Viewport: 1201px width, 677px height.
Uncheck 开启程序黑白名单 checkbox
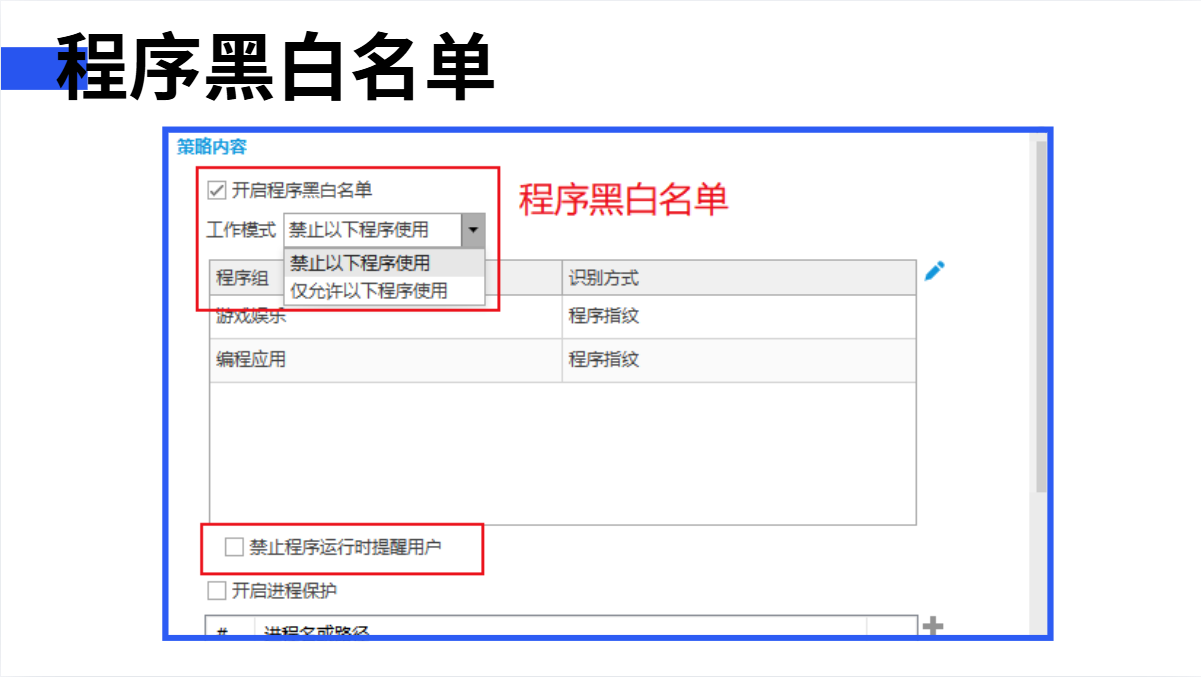click(216, 190)
